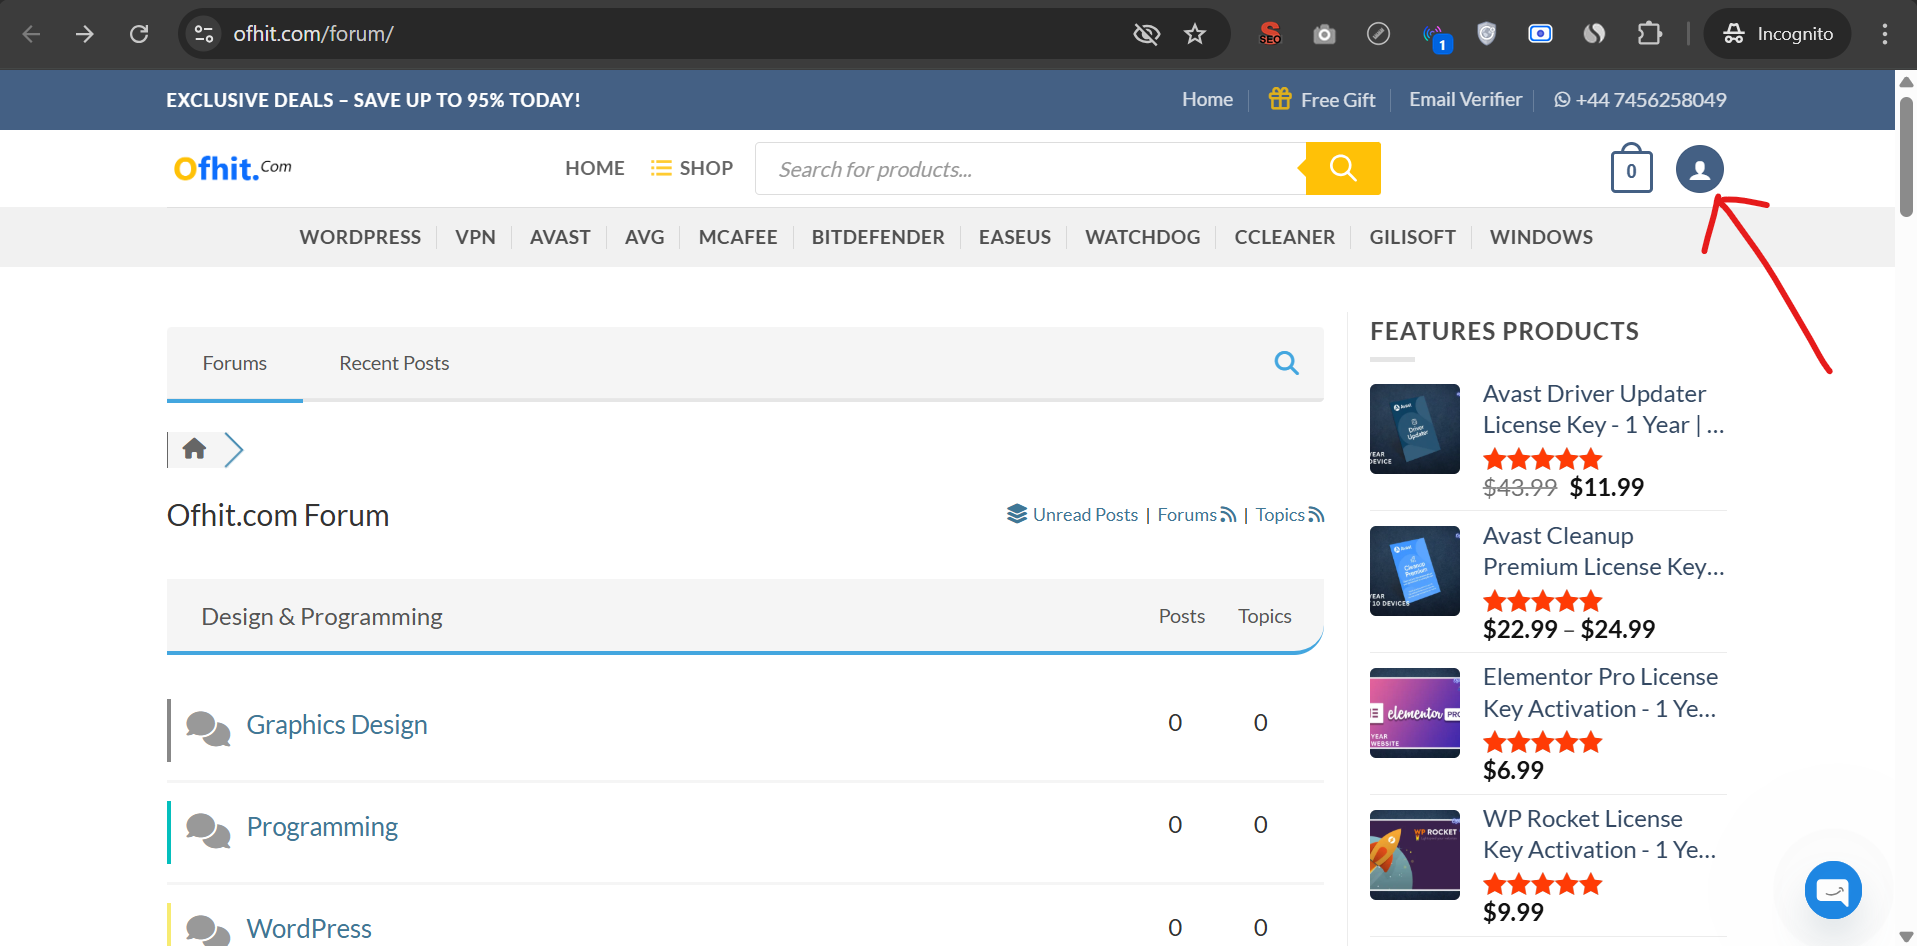Viewport: 1917px width, 946px height.
Task: Click the forum home breadcrumb icon
Action: [194, 449]
